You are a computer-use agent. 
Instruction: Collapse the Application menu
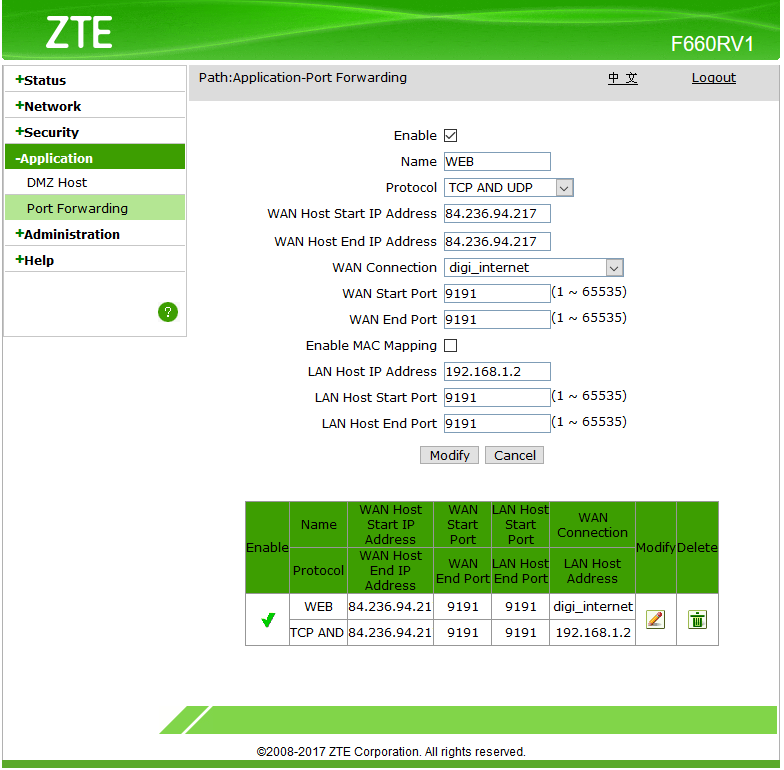[95, 158]
